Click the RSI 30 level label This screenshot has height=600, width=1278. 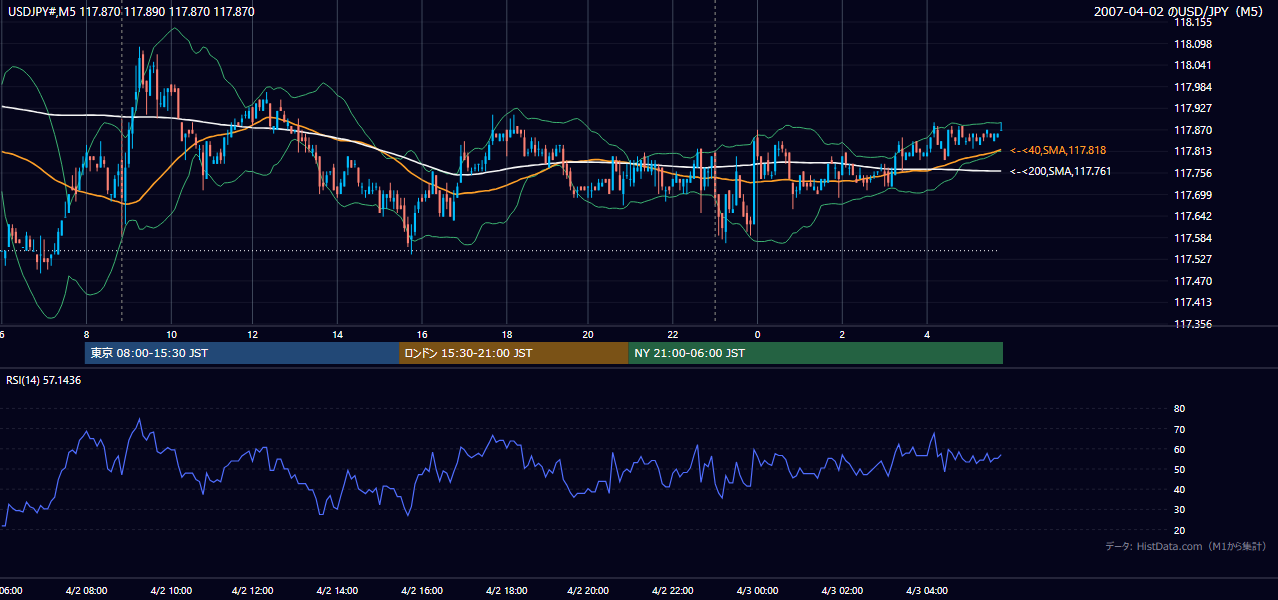pyautogui.click(x=1179, y=510)
